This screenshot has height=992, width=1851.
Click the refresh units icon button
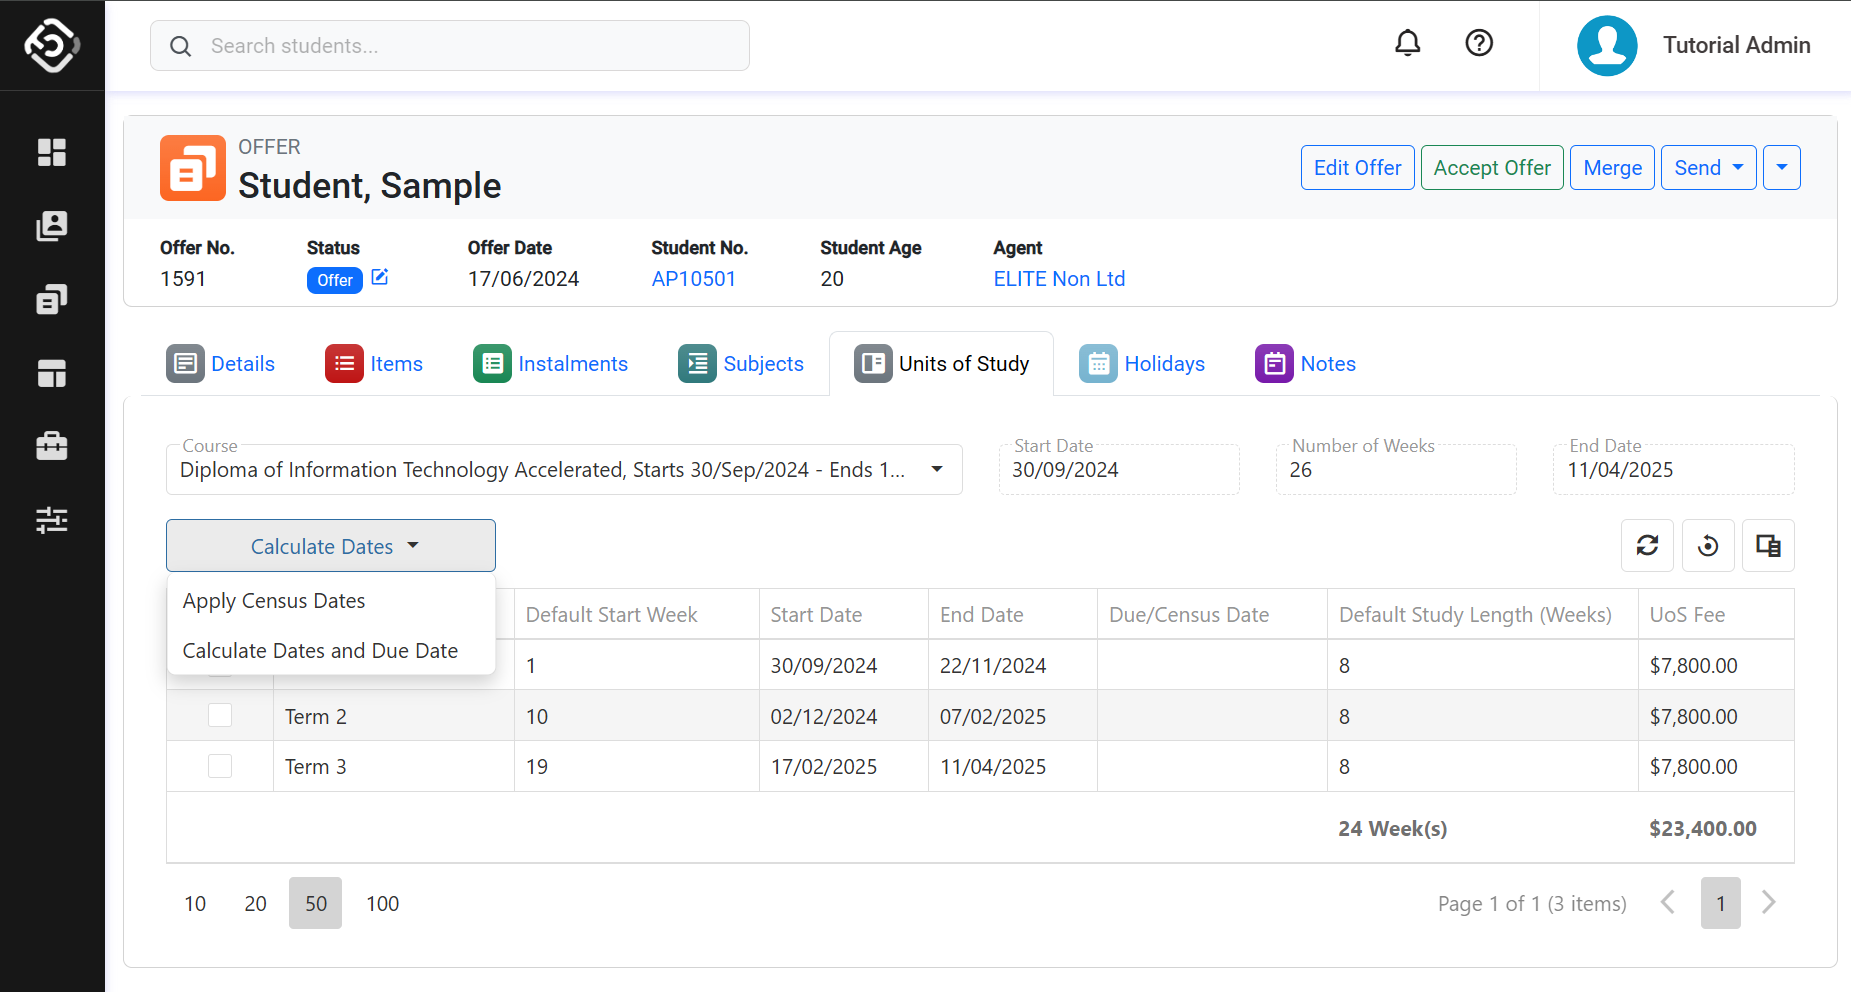1647,545
